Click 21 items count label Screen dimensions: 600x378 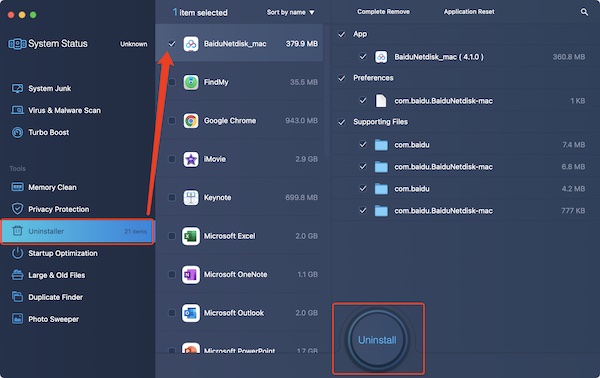pos(135,231)
